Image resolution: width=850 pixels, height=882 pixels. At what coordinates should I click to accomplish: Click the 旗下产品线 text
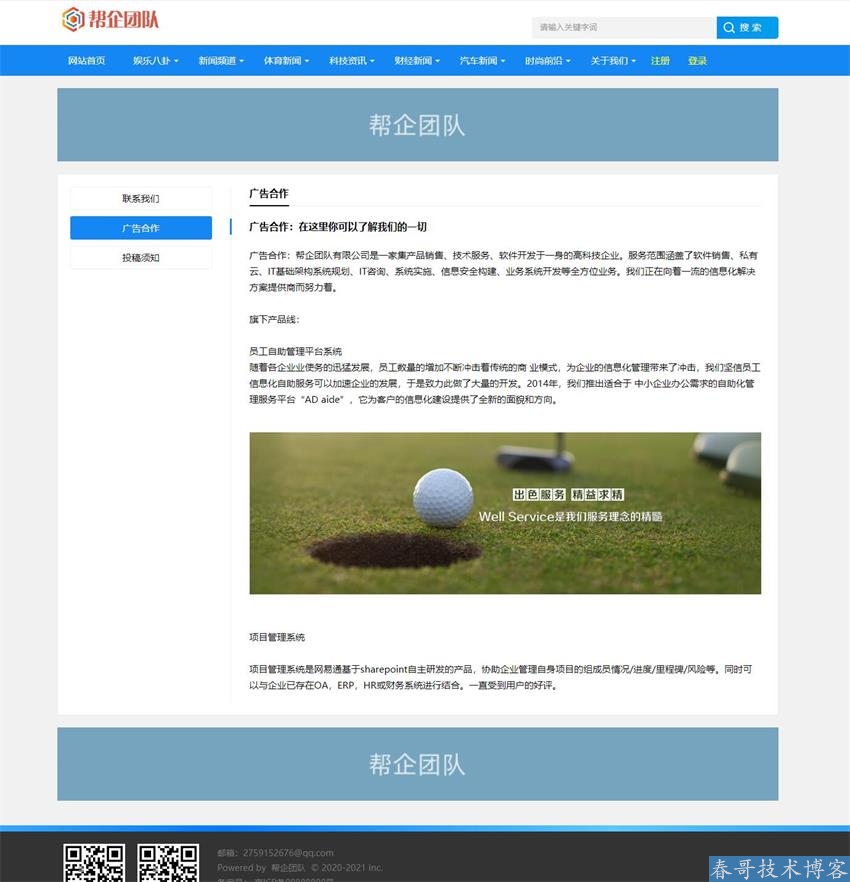coord(275,320)
